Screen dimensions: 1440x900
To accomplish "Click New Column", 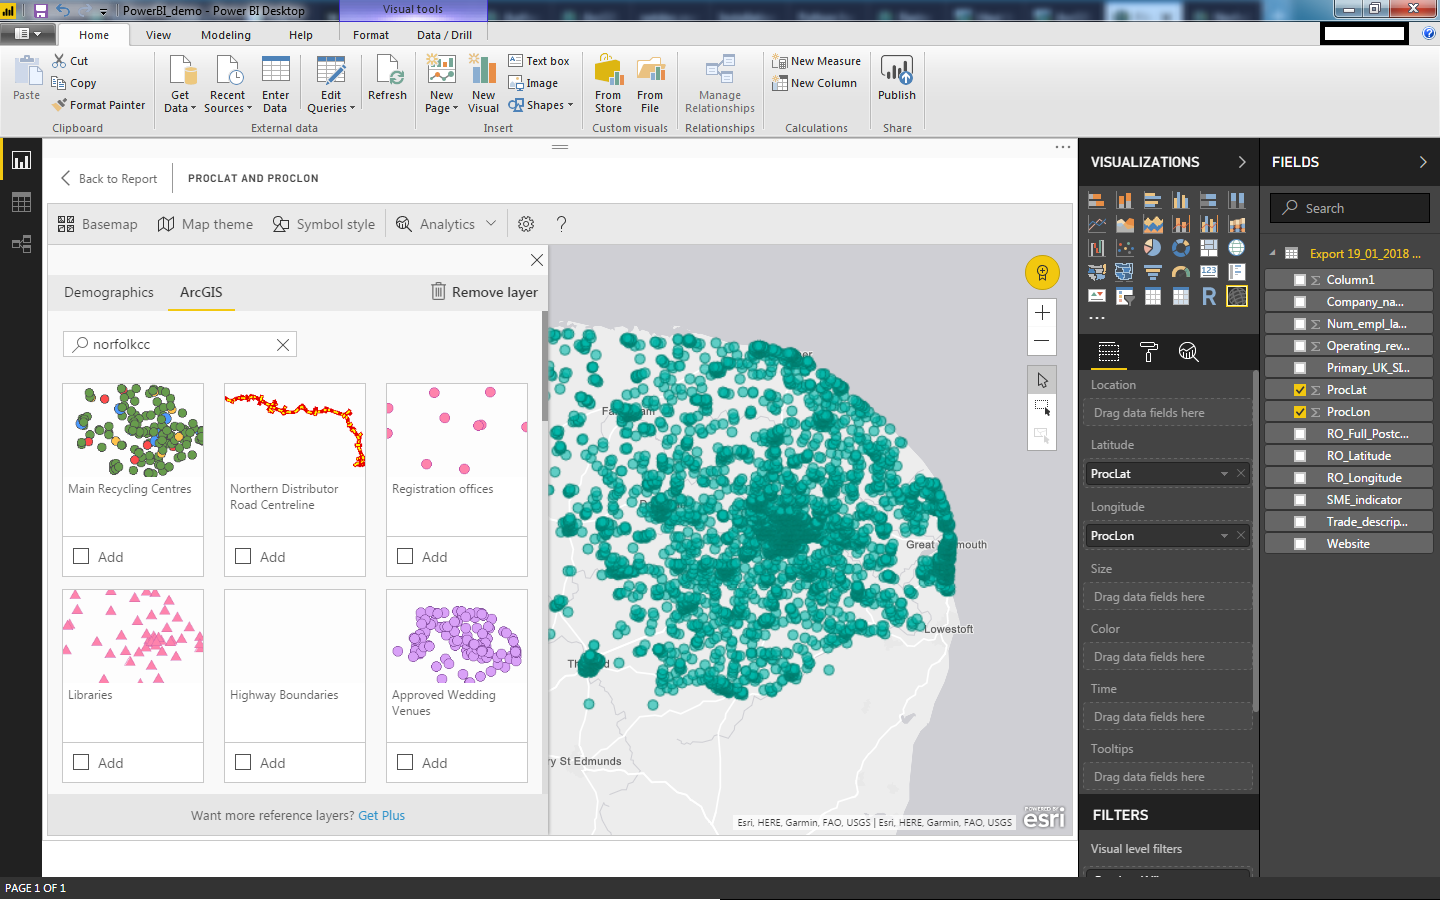I will tap(814, 83).
